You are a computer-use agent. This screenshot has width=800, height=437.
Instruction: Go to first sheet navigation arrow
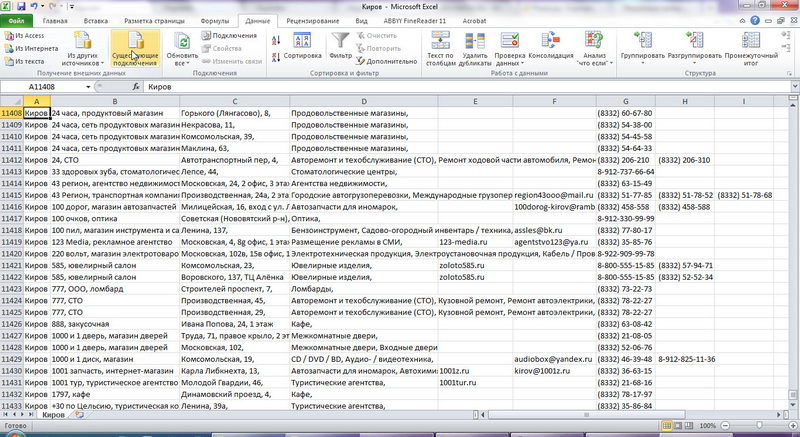pyautogui.click(x=6, y=415)
